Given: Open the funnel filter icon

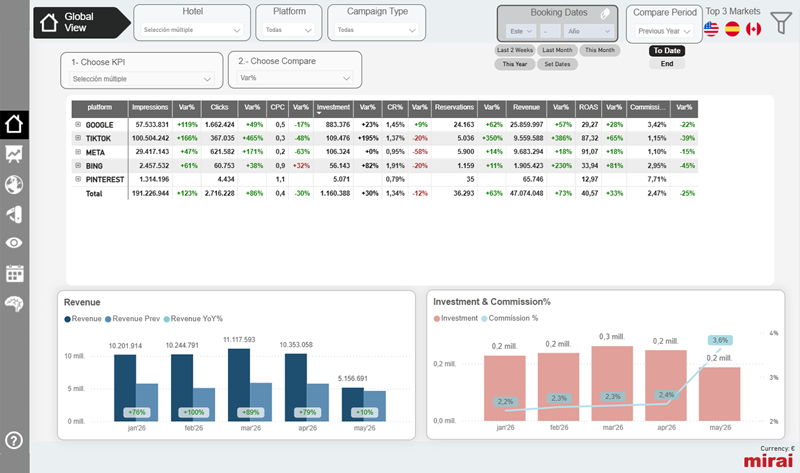Looking at the screenshot, I should click(781, 23).
